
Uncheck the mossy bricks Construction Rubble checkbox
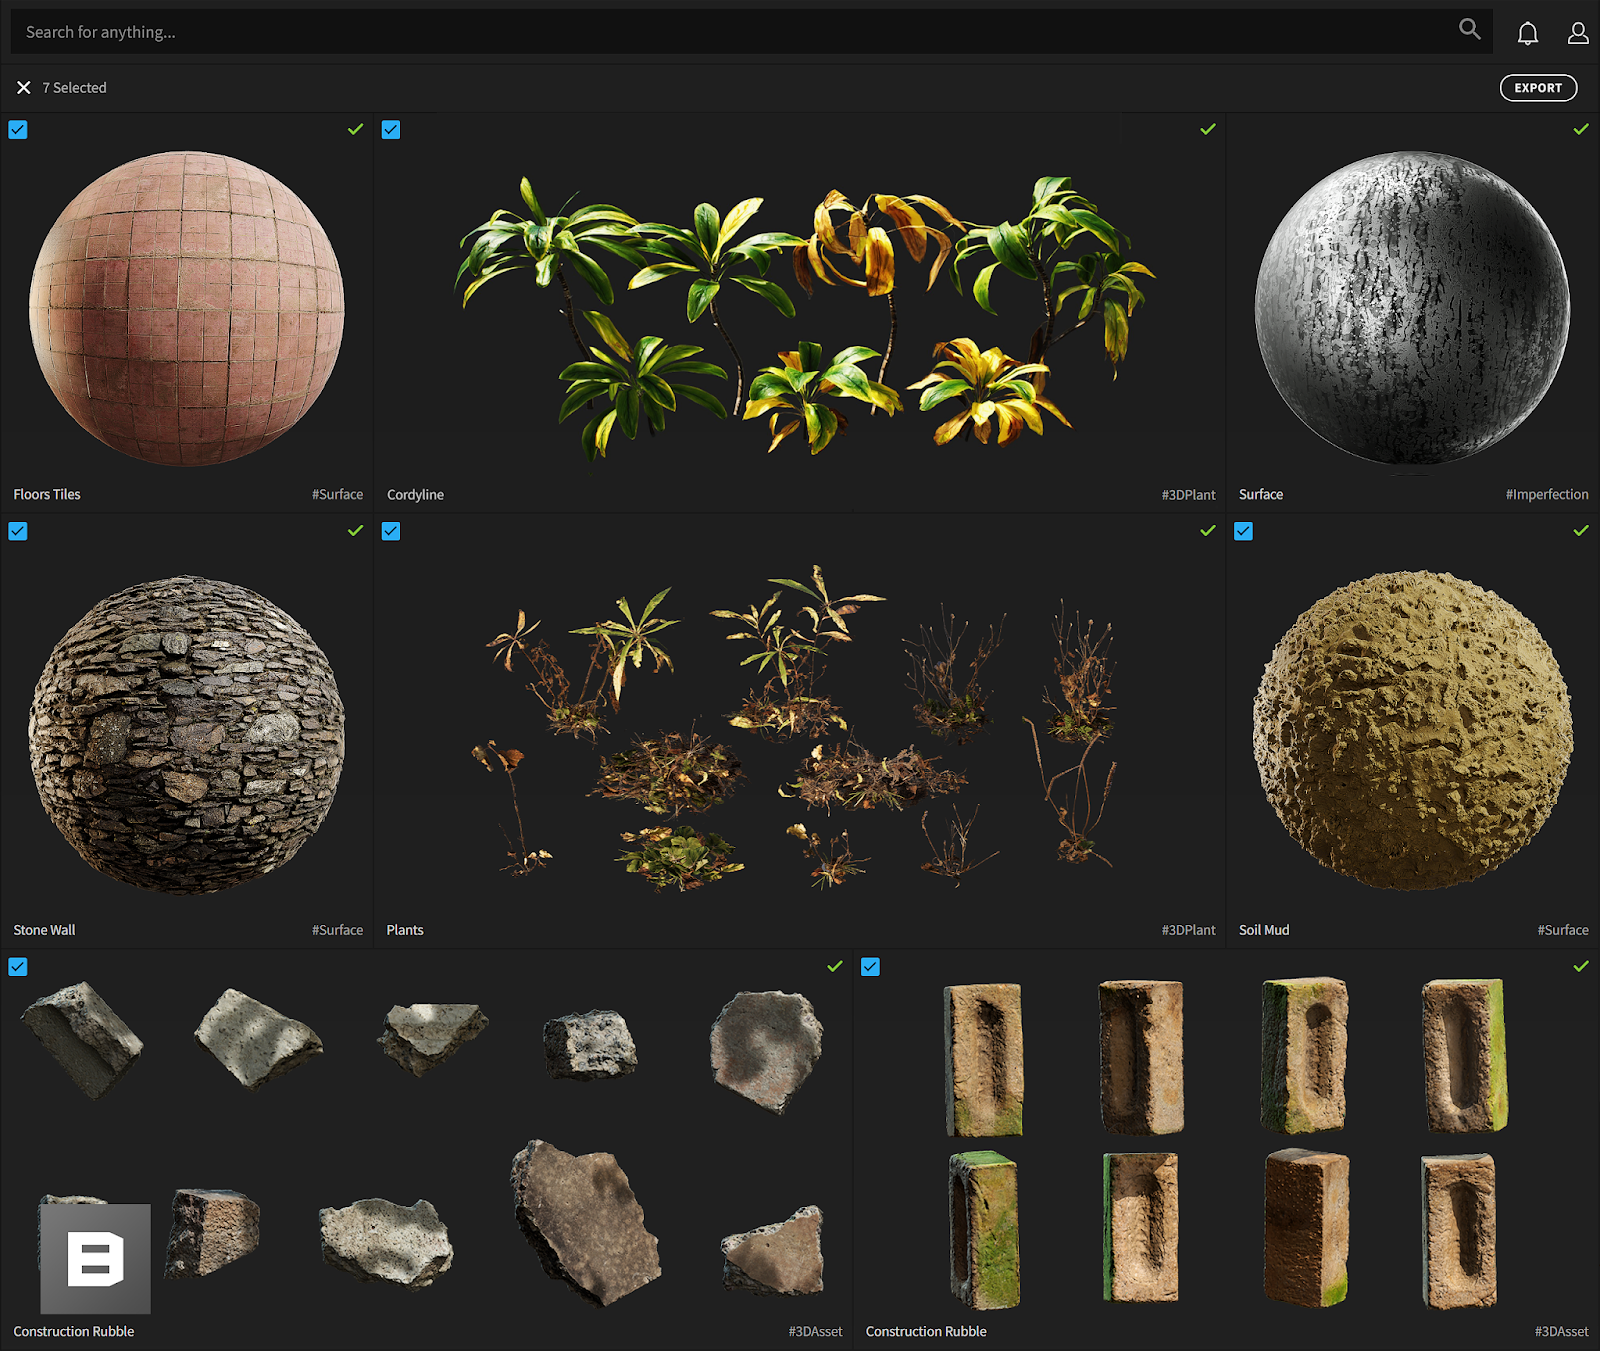point(871,966)
